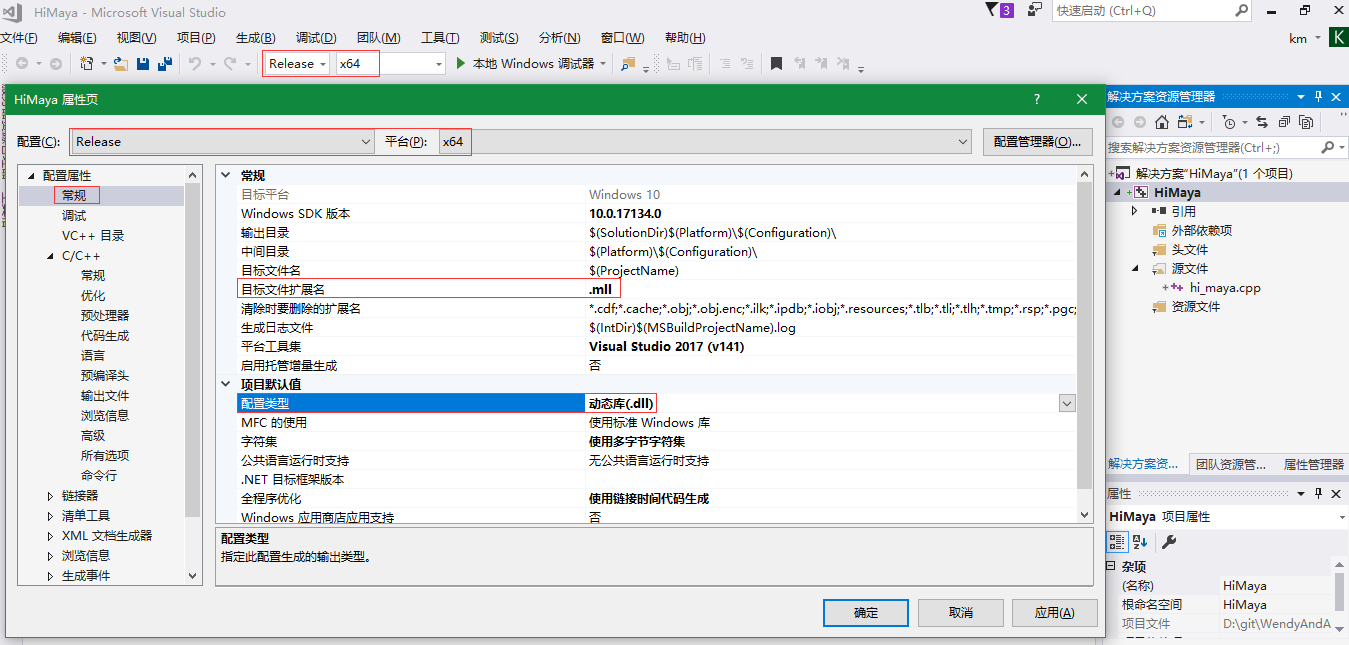1349x645 pixels.
Task: Collapse the 杂项 category in Properties
Action: (1111, 567)
